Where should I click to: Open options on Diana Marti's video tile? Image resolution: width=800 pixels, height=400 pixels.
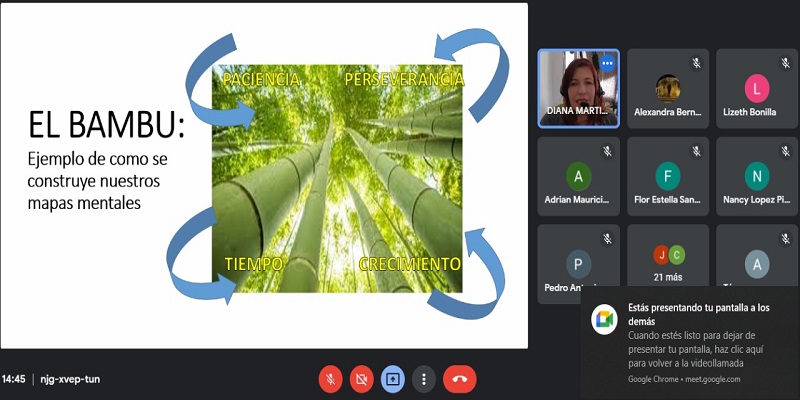606,63
